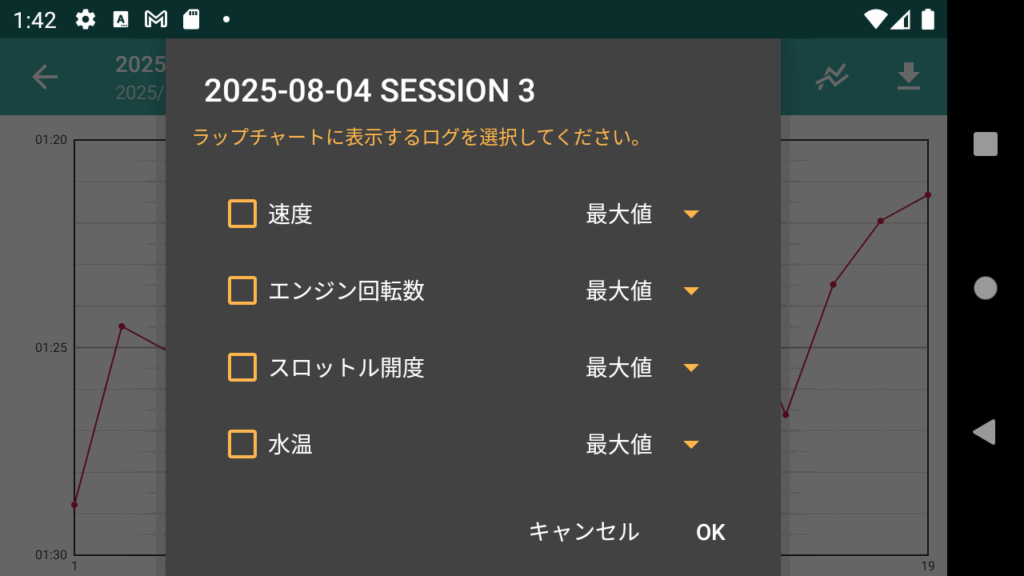Tap Android recents square button
The height and width of the screenshot is (576, 1024).
985,144
